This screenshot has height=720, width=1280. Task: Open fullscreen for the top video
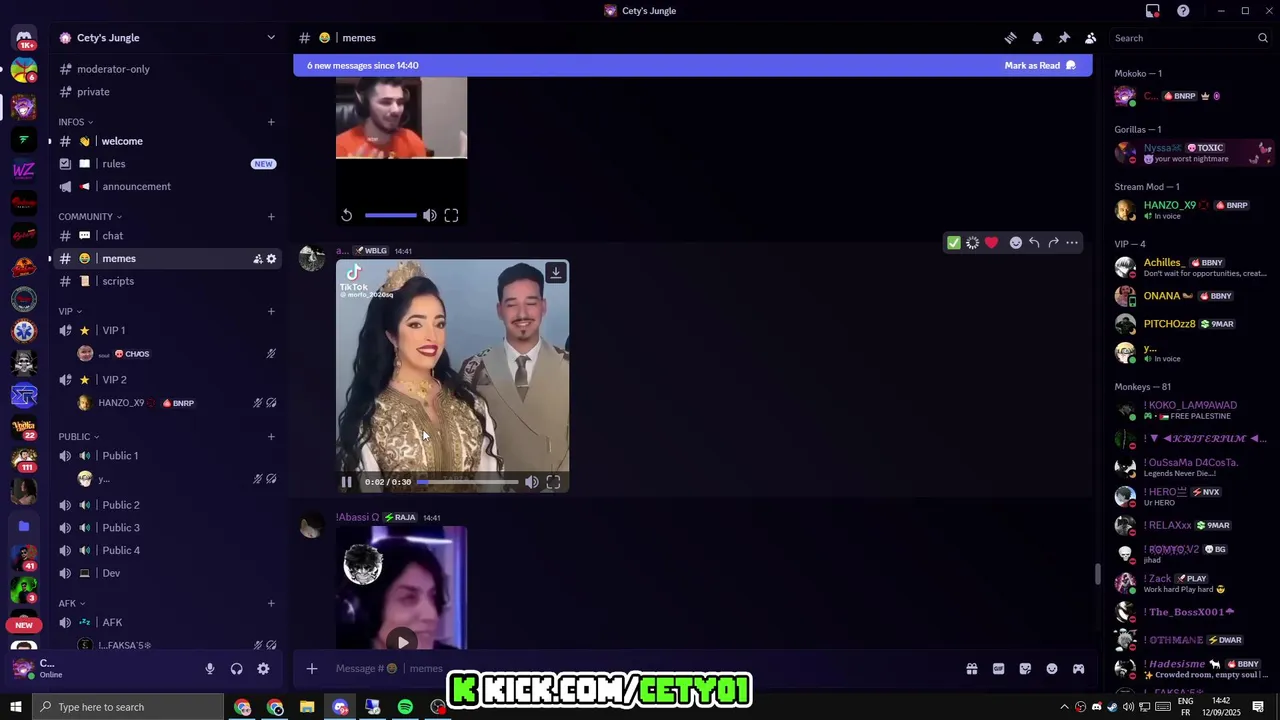pyautogui.click(x=451, y=215)
